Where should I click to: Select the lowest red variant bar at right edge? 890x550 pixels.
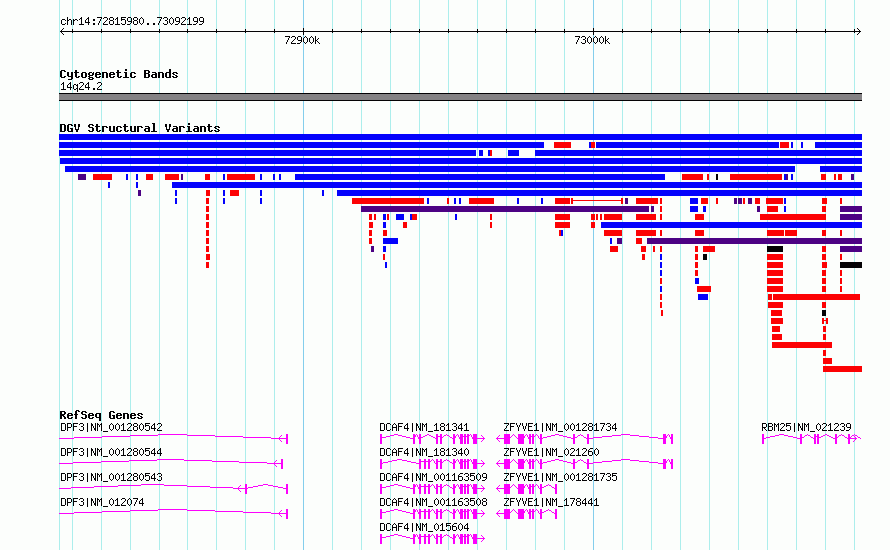(842, 369)
